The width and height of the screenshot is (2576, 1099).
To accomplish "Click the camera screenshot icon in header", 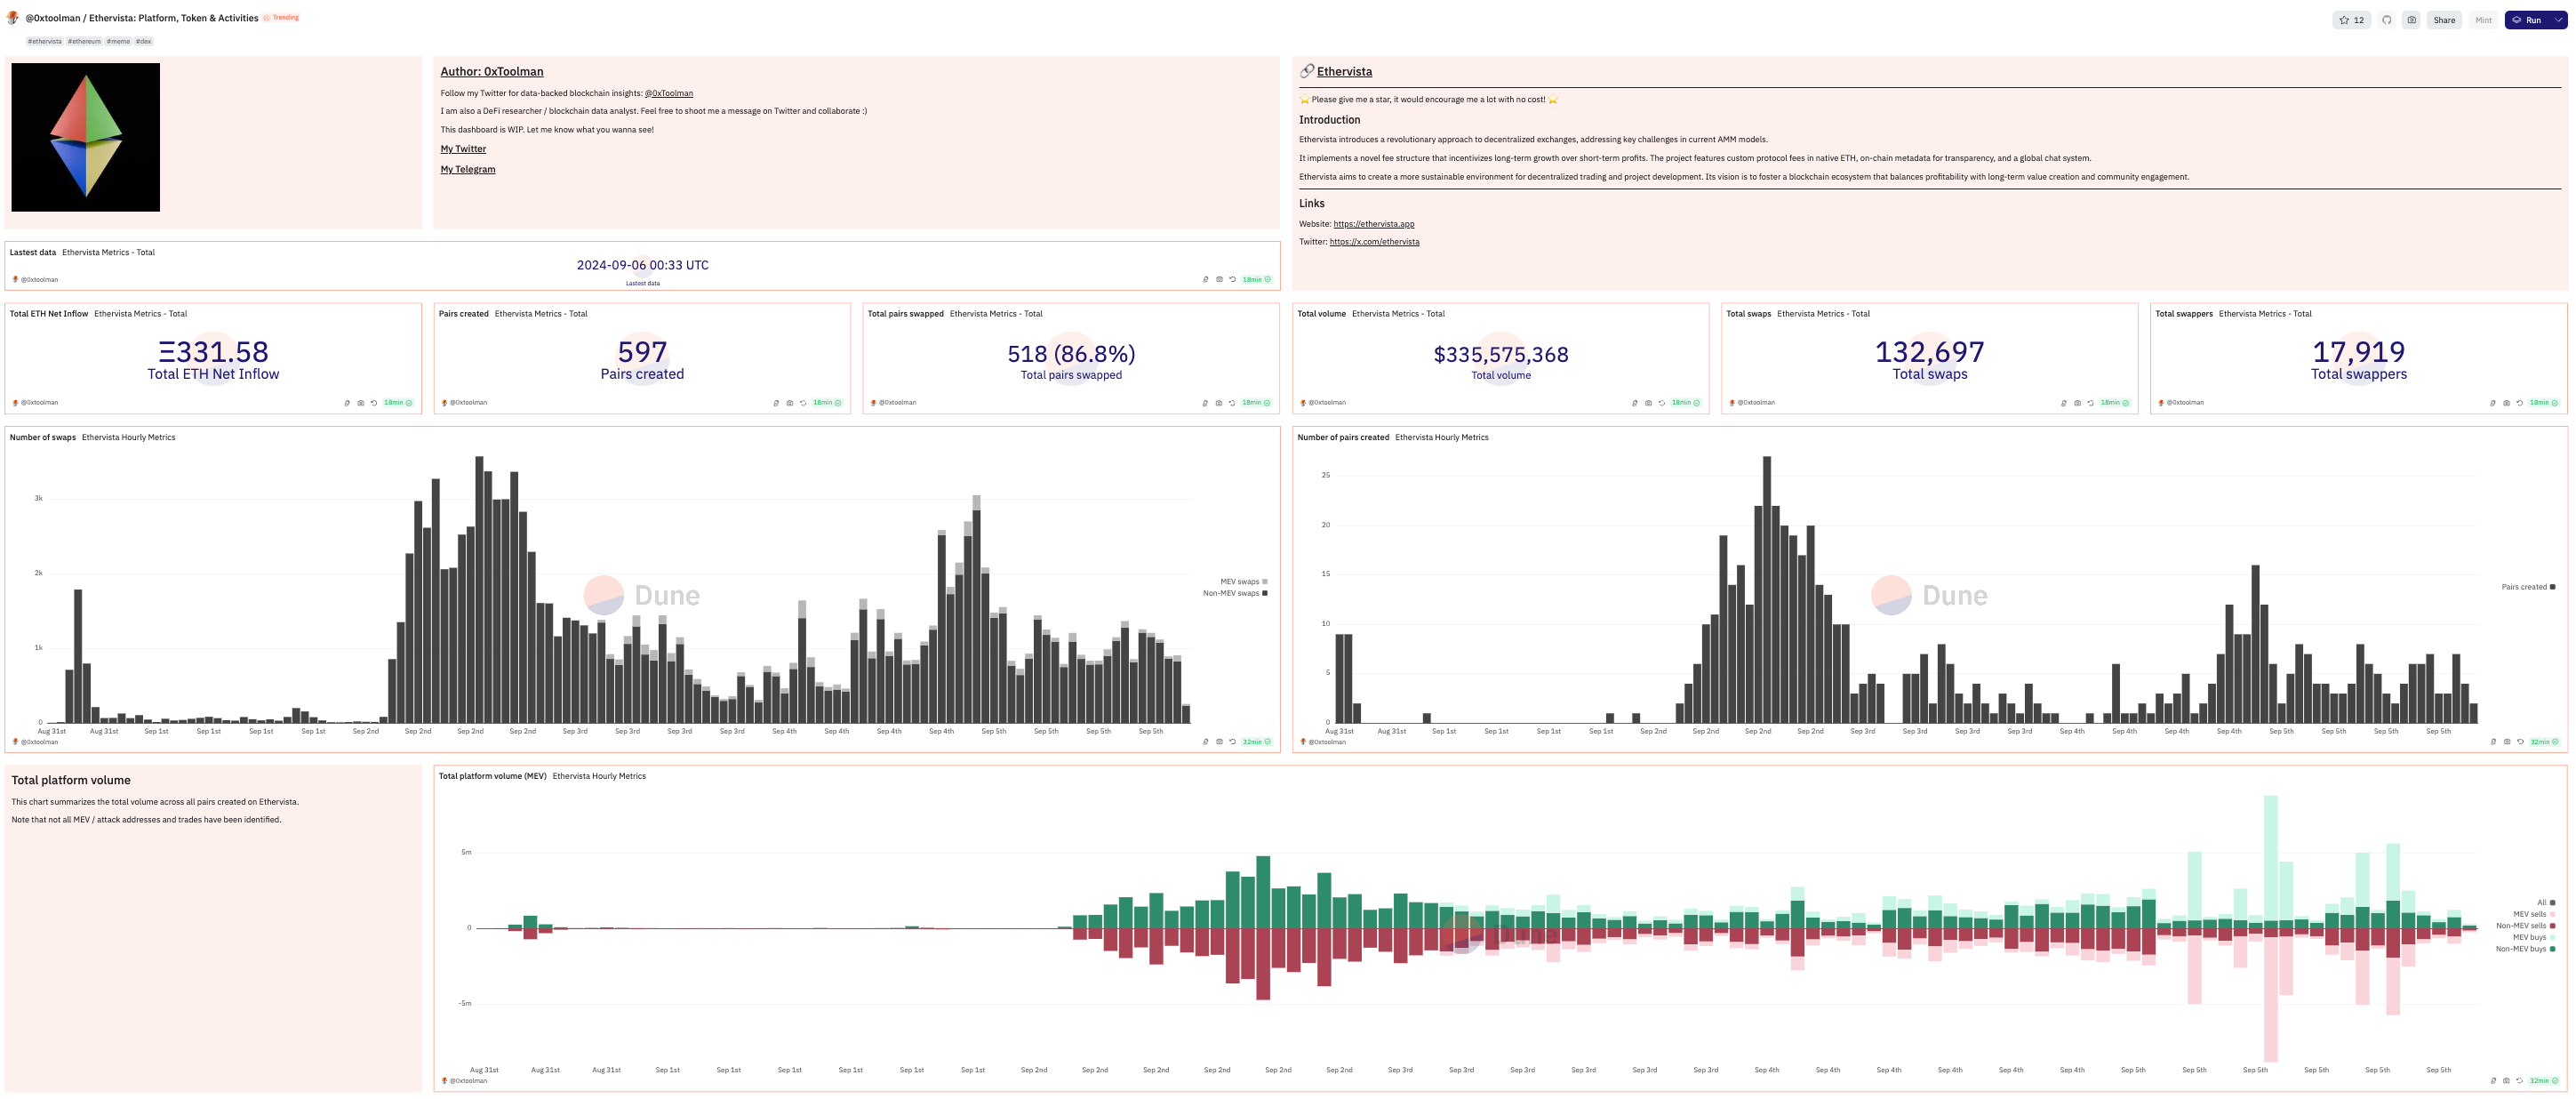I will [x=2411, y=20].
